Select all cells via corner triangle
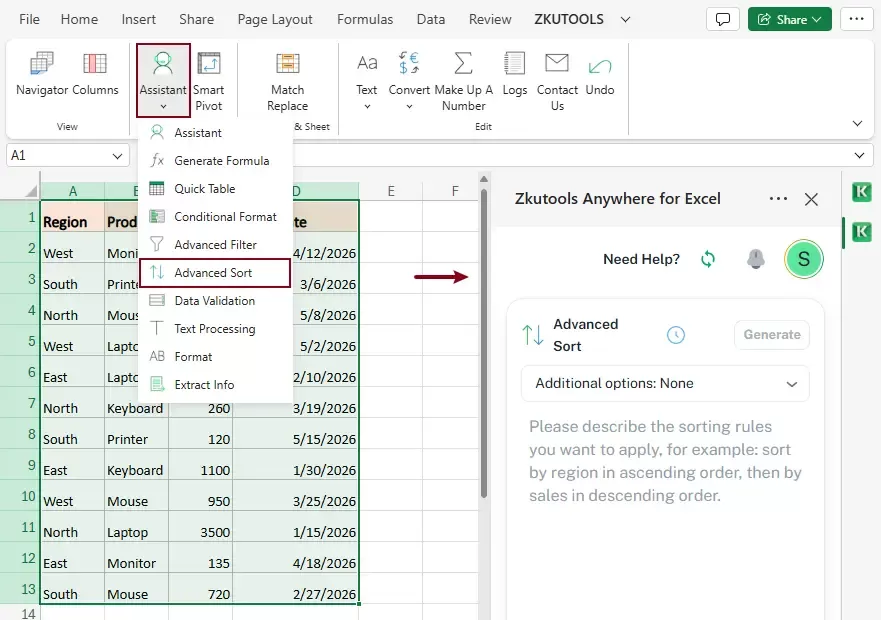Viewport: 881px width, 620px height. pyautogui.click(x=30, y=191)
